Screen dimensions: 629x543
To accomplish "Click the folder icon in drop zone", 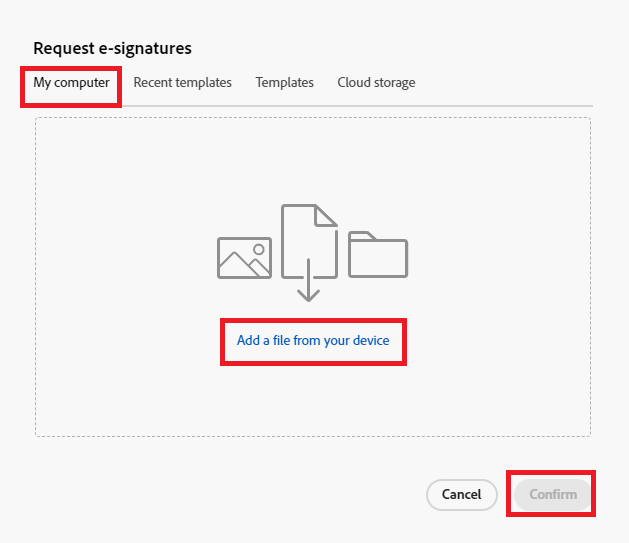I will 378,254.
